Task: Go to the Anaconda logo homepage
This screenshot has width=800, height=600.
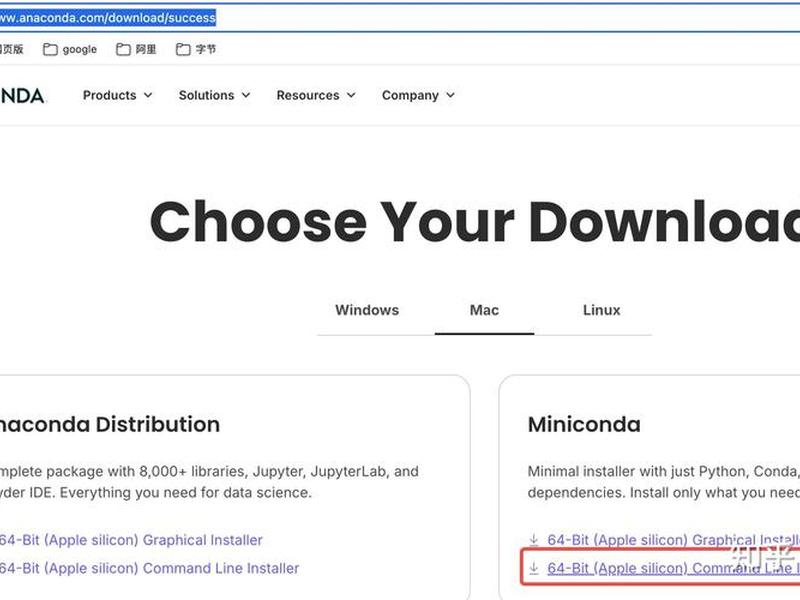Action: point(22,96)
